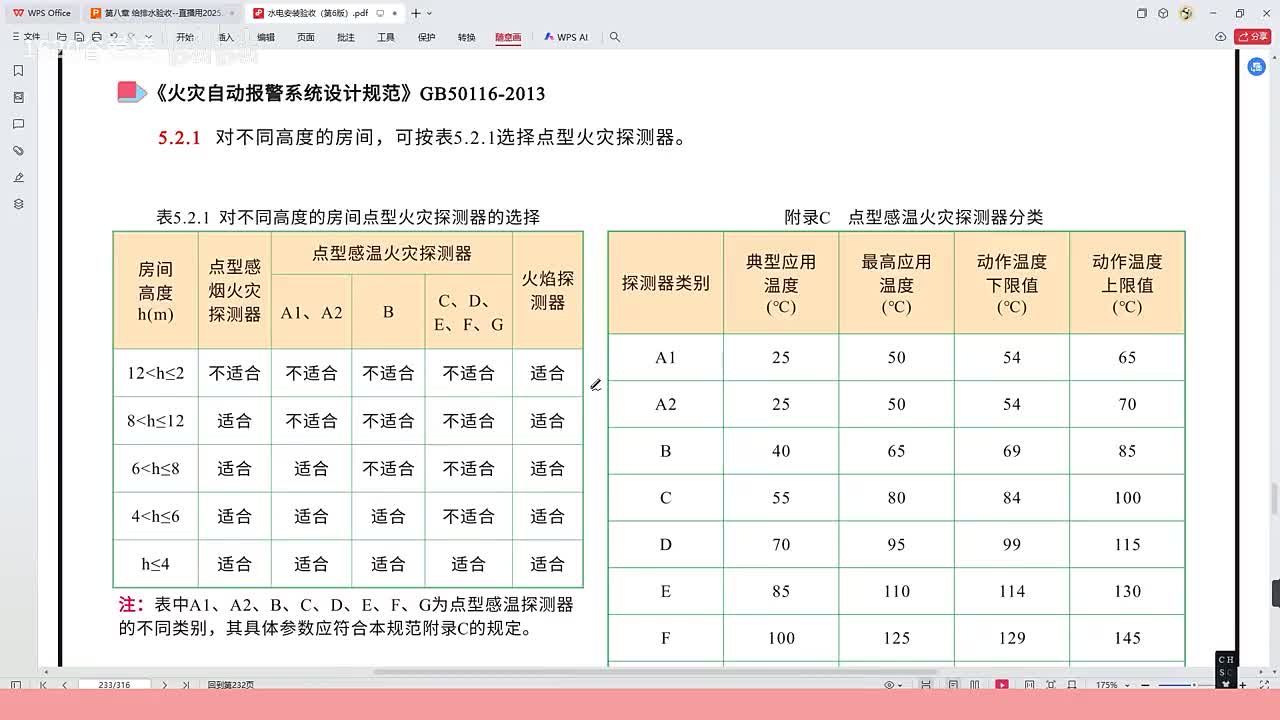The width and height of the screenshot is (1280, 720).
Task: Open the layers panel in left sidebar
Action: click(18, 204)
